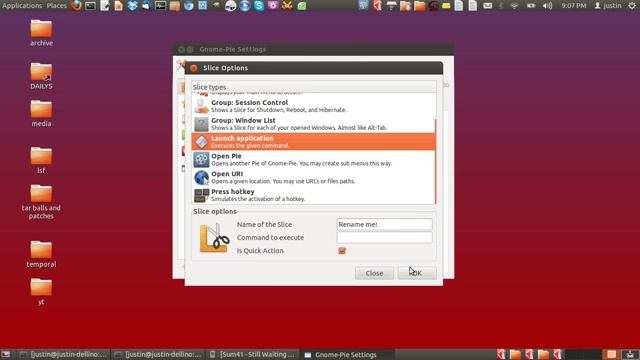This screenshot has height=360, width=640.
Task: Click the volume icon in the system tray
Action: pos(547,6)
